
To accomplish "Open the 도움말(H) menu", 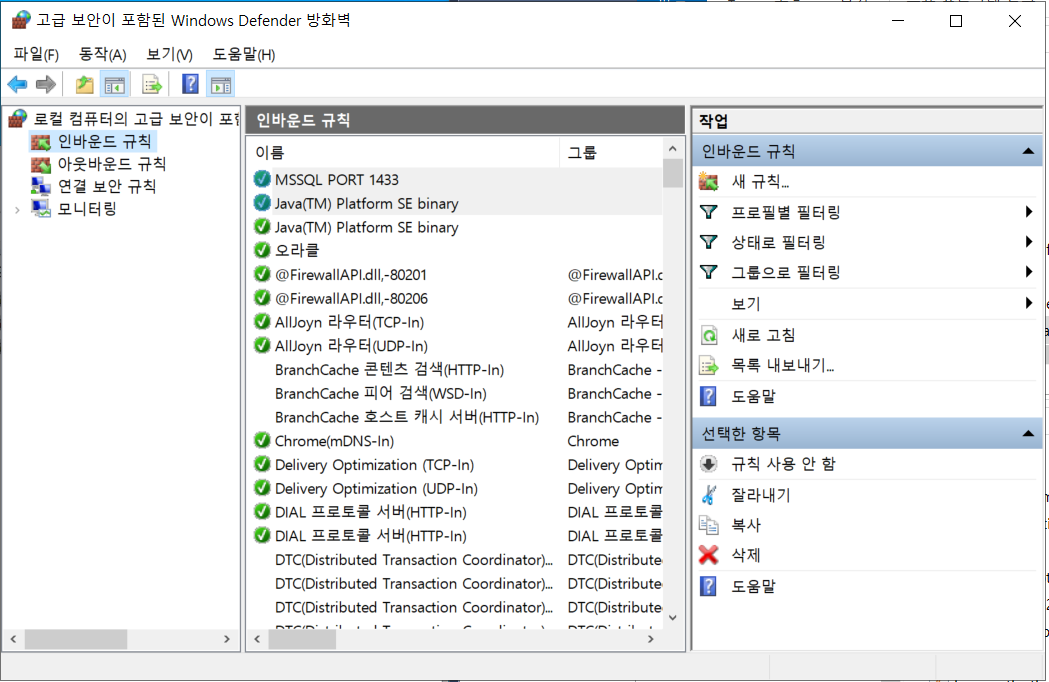I will coord(244,54).
